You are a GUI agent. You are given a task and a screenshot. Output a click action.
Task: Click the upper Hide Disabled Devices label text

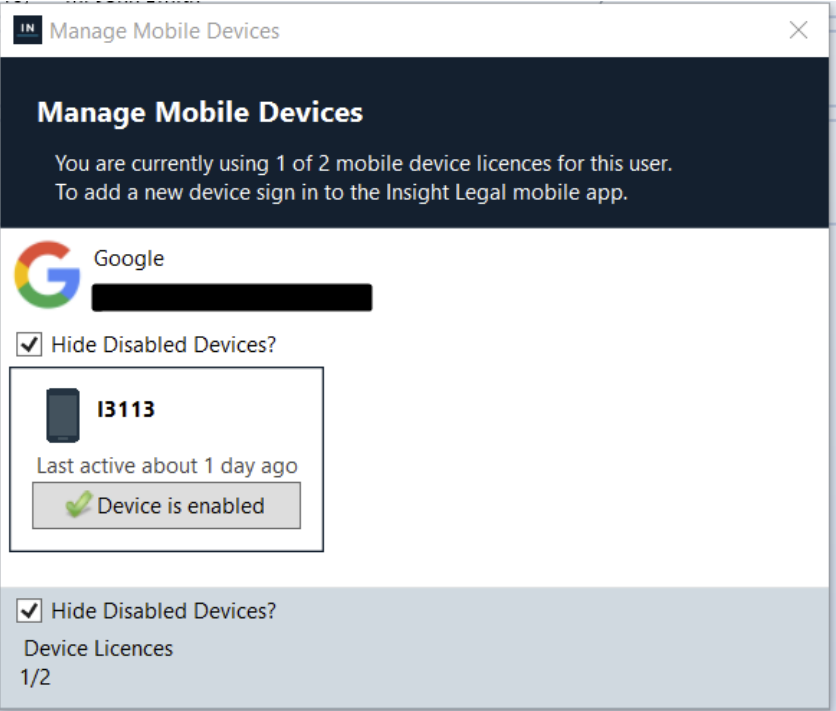pos(164,345)
